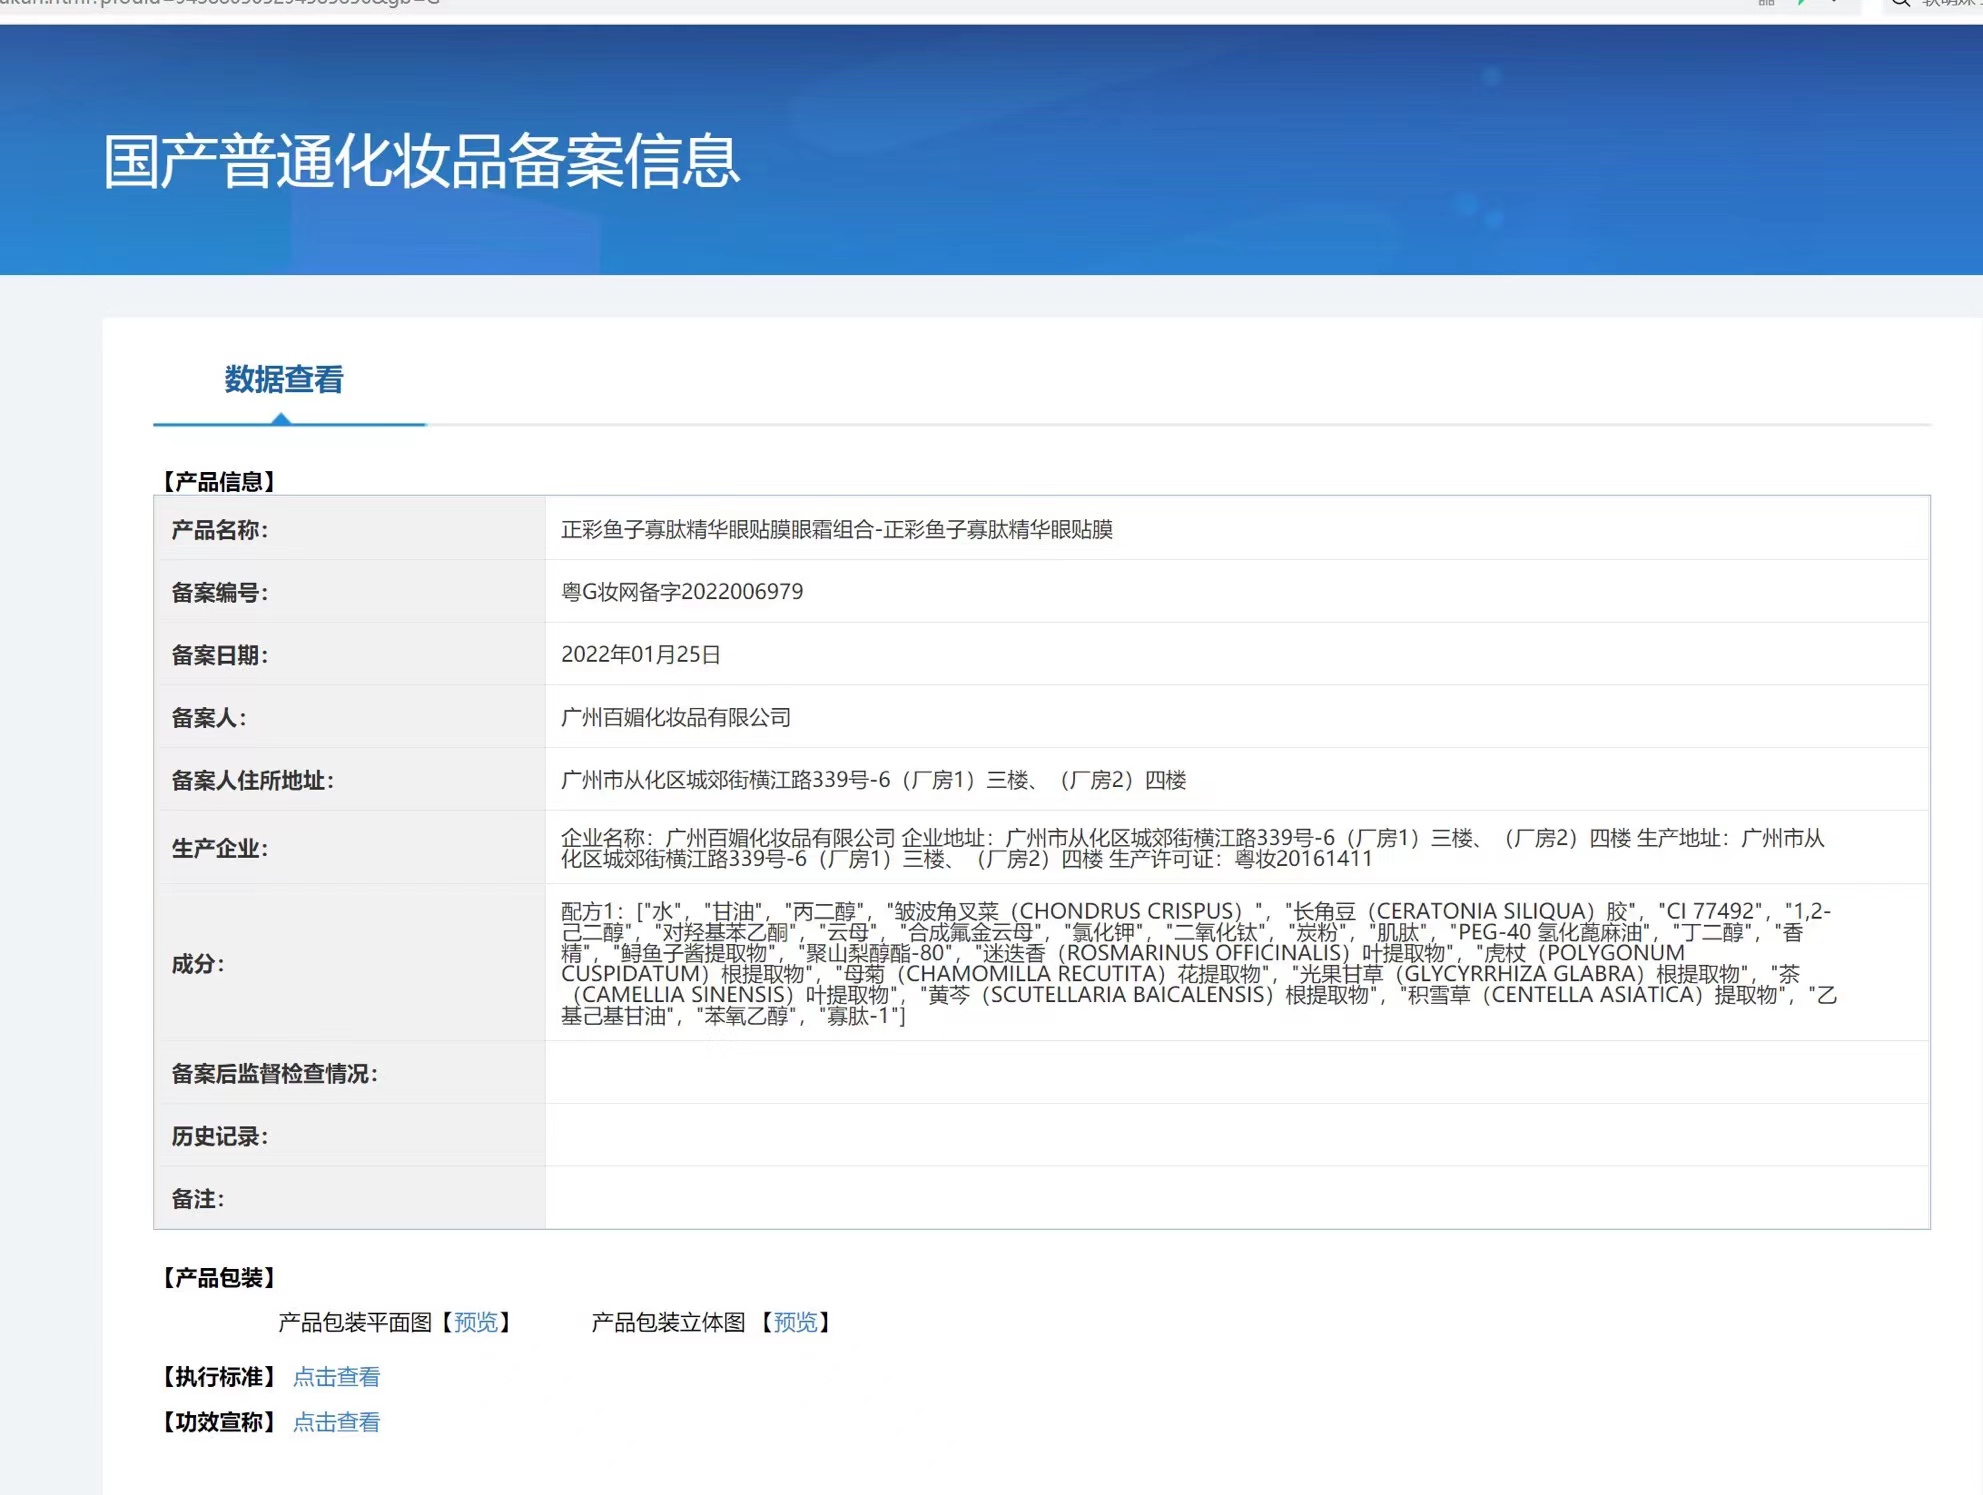Click the 【产品信息】 section heading
This screenshot has height=1495, width=1983.
coord(219,481)
